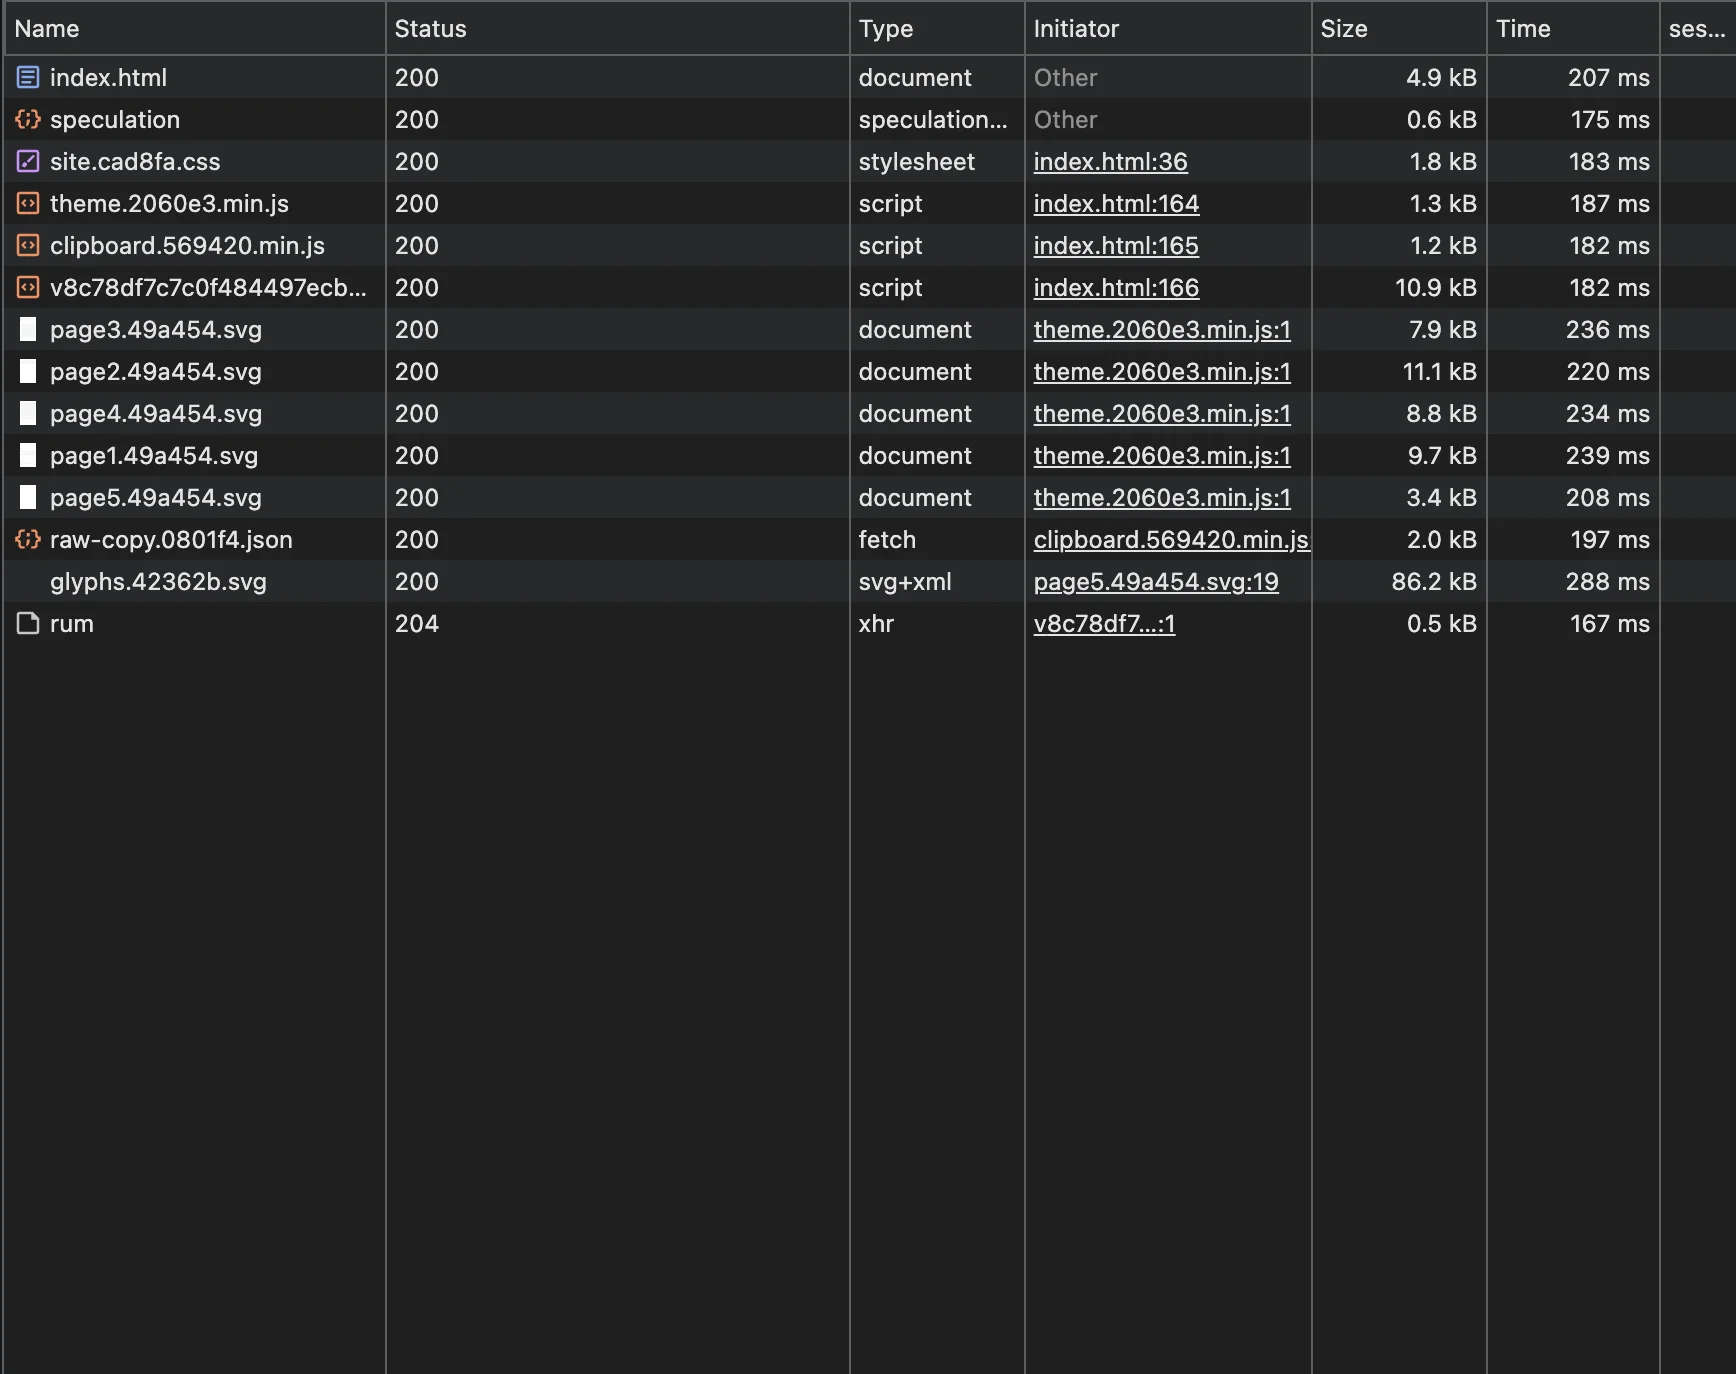1736x1374 pixels.
Task: Click the xhr type cell
Action: point(876,623)
